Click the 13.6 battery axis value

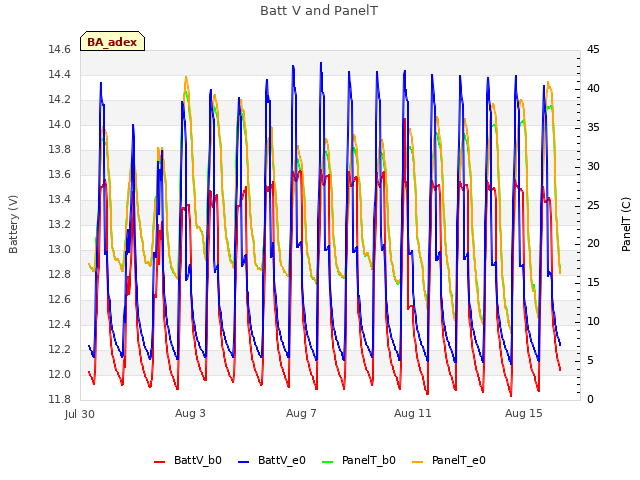point(60,175)
